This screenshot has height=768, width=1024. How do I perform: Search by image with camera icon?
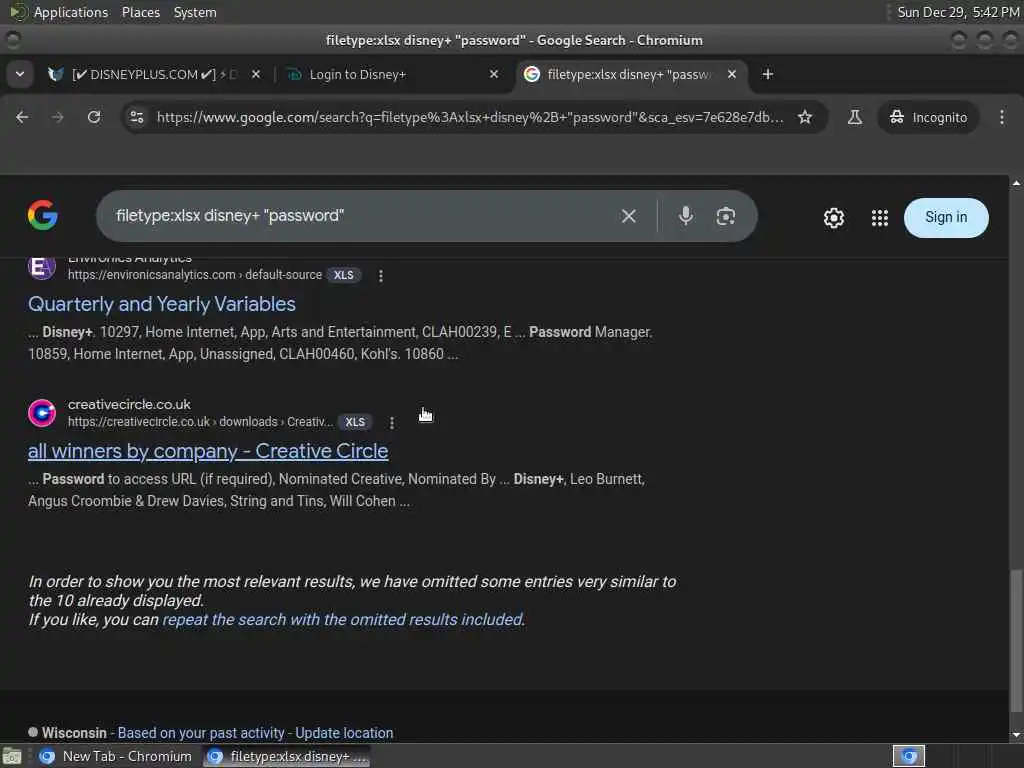[x=726, y=216]
